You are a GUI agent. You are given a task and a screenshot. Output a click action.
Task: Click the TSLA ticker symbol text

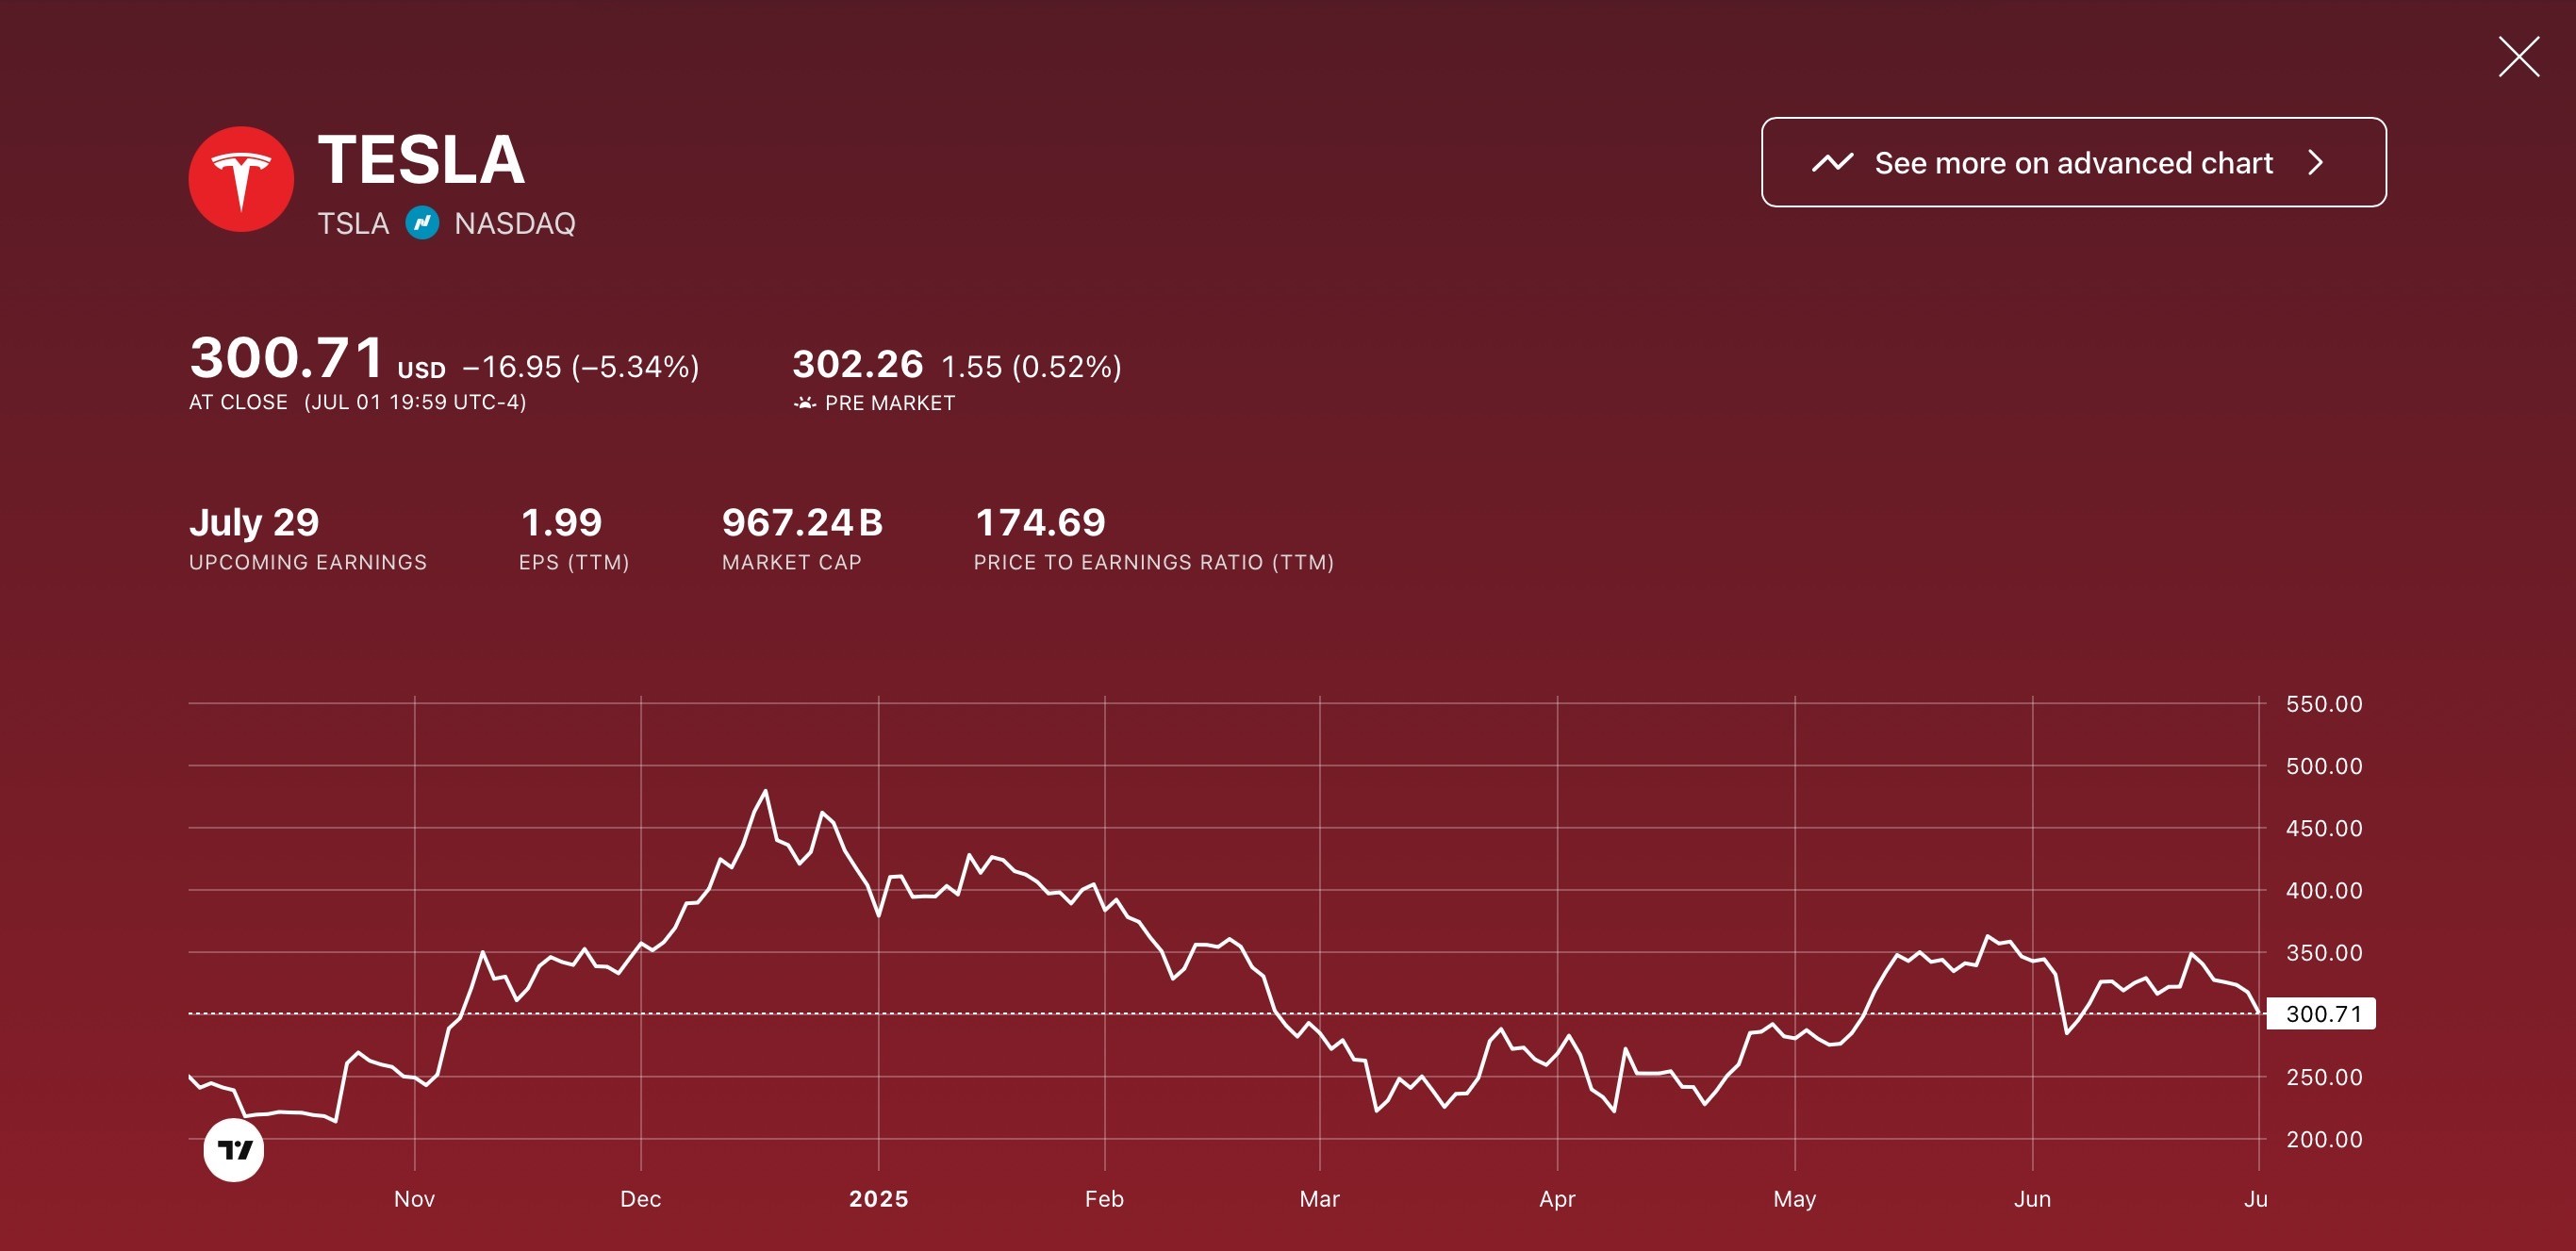[353, 223]
